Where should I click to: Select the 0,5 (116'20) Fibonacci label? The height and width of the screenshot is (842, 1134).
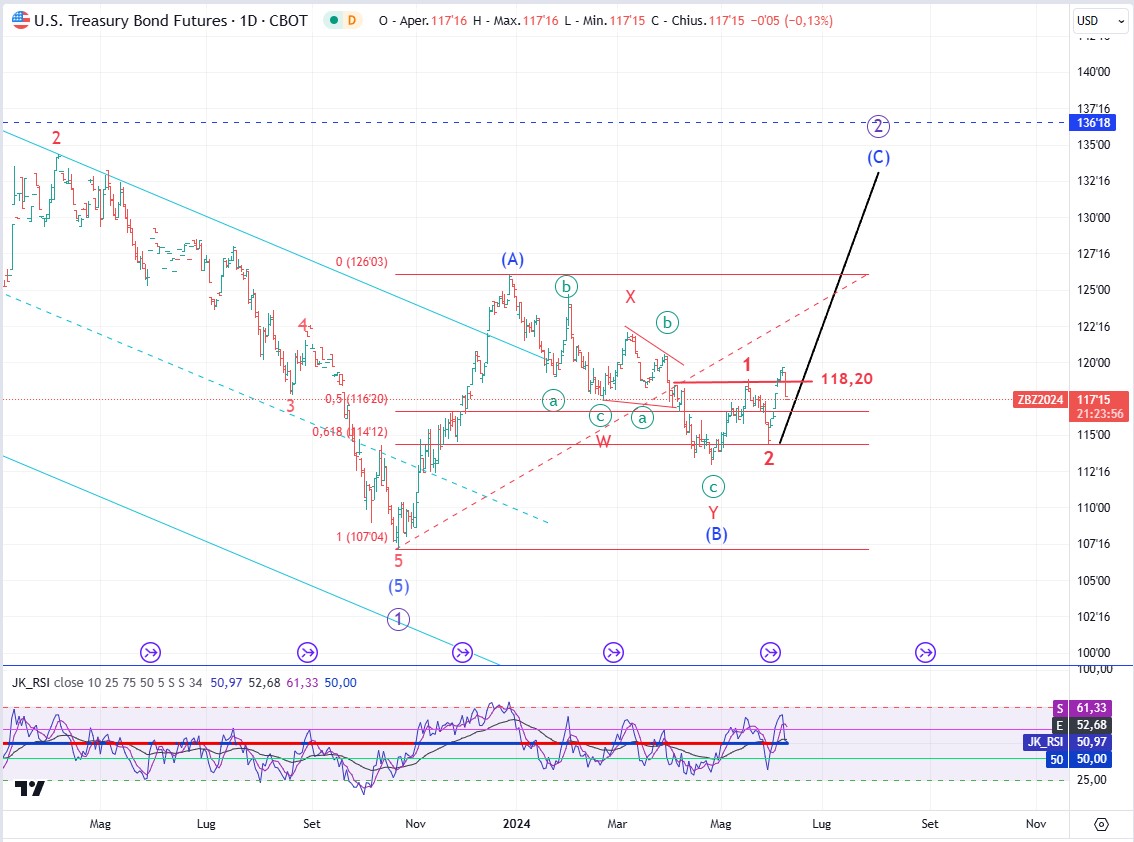[x=356, y=399]
